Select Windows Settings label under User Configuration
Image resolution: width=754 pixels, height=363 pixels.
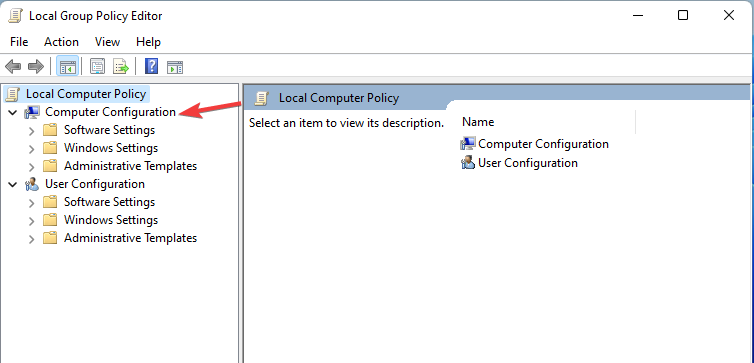[111, 220]
